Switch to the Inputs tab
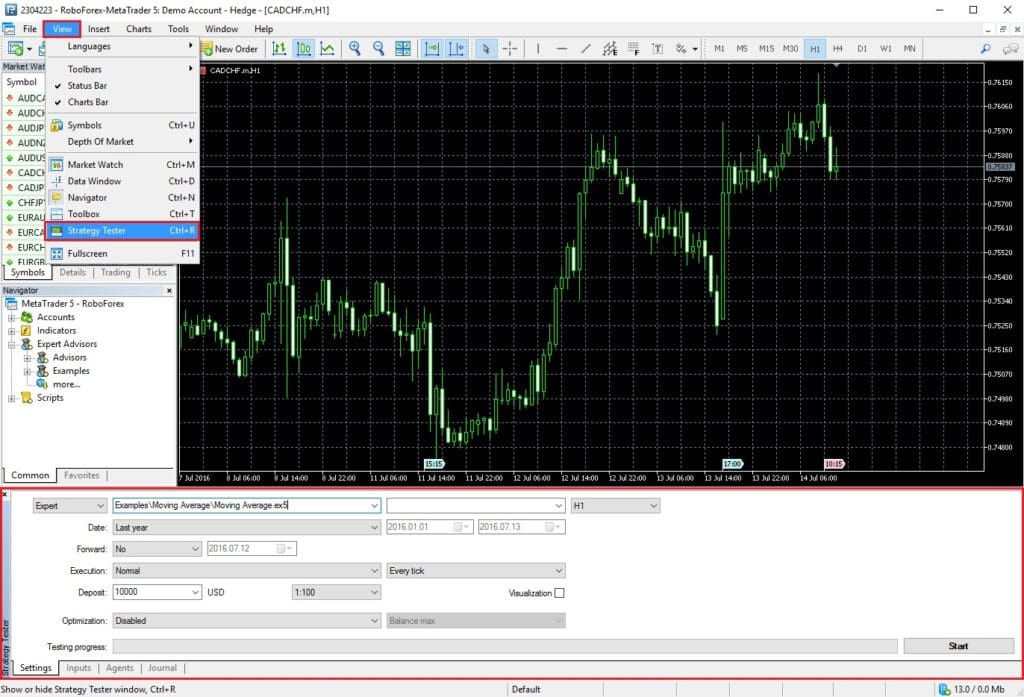The height and width of the screenshot is (697, 1024). (x=78, y=668)
